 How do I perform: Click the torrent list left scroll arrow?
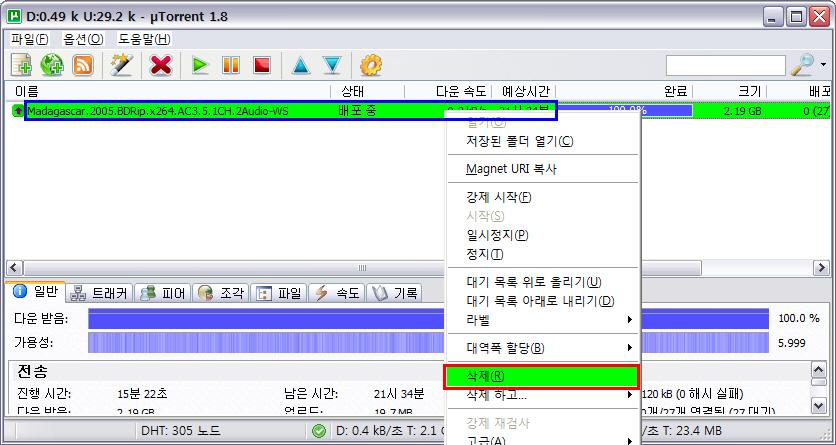point(15,268)
